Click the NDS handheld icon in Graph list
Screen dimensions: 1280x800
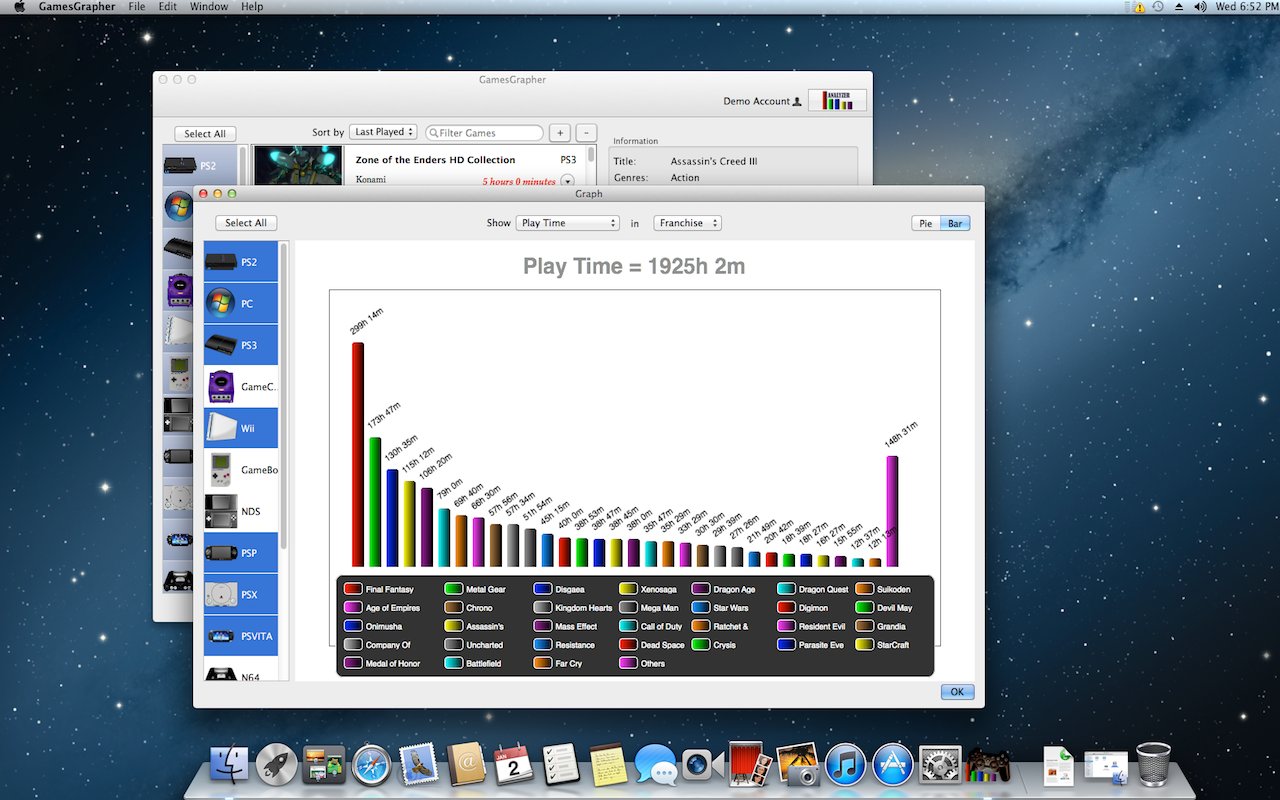coord(220,511)
